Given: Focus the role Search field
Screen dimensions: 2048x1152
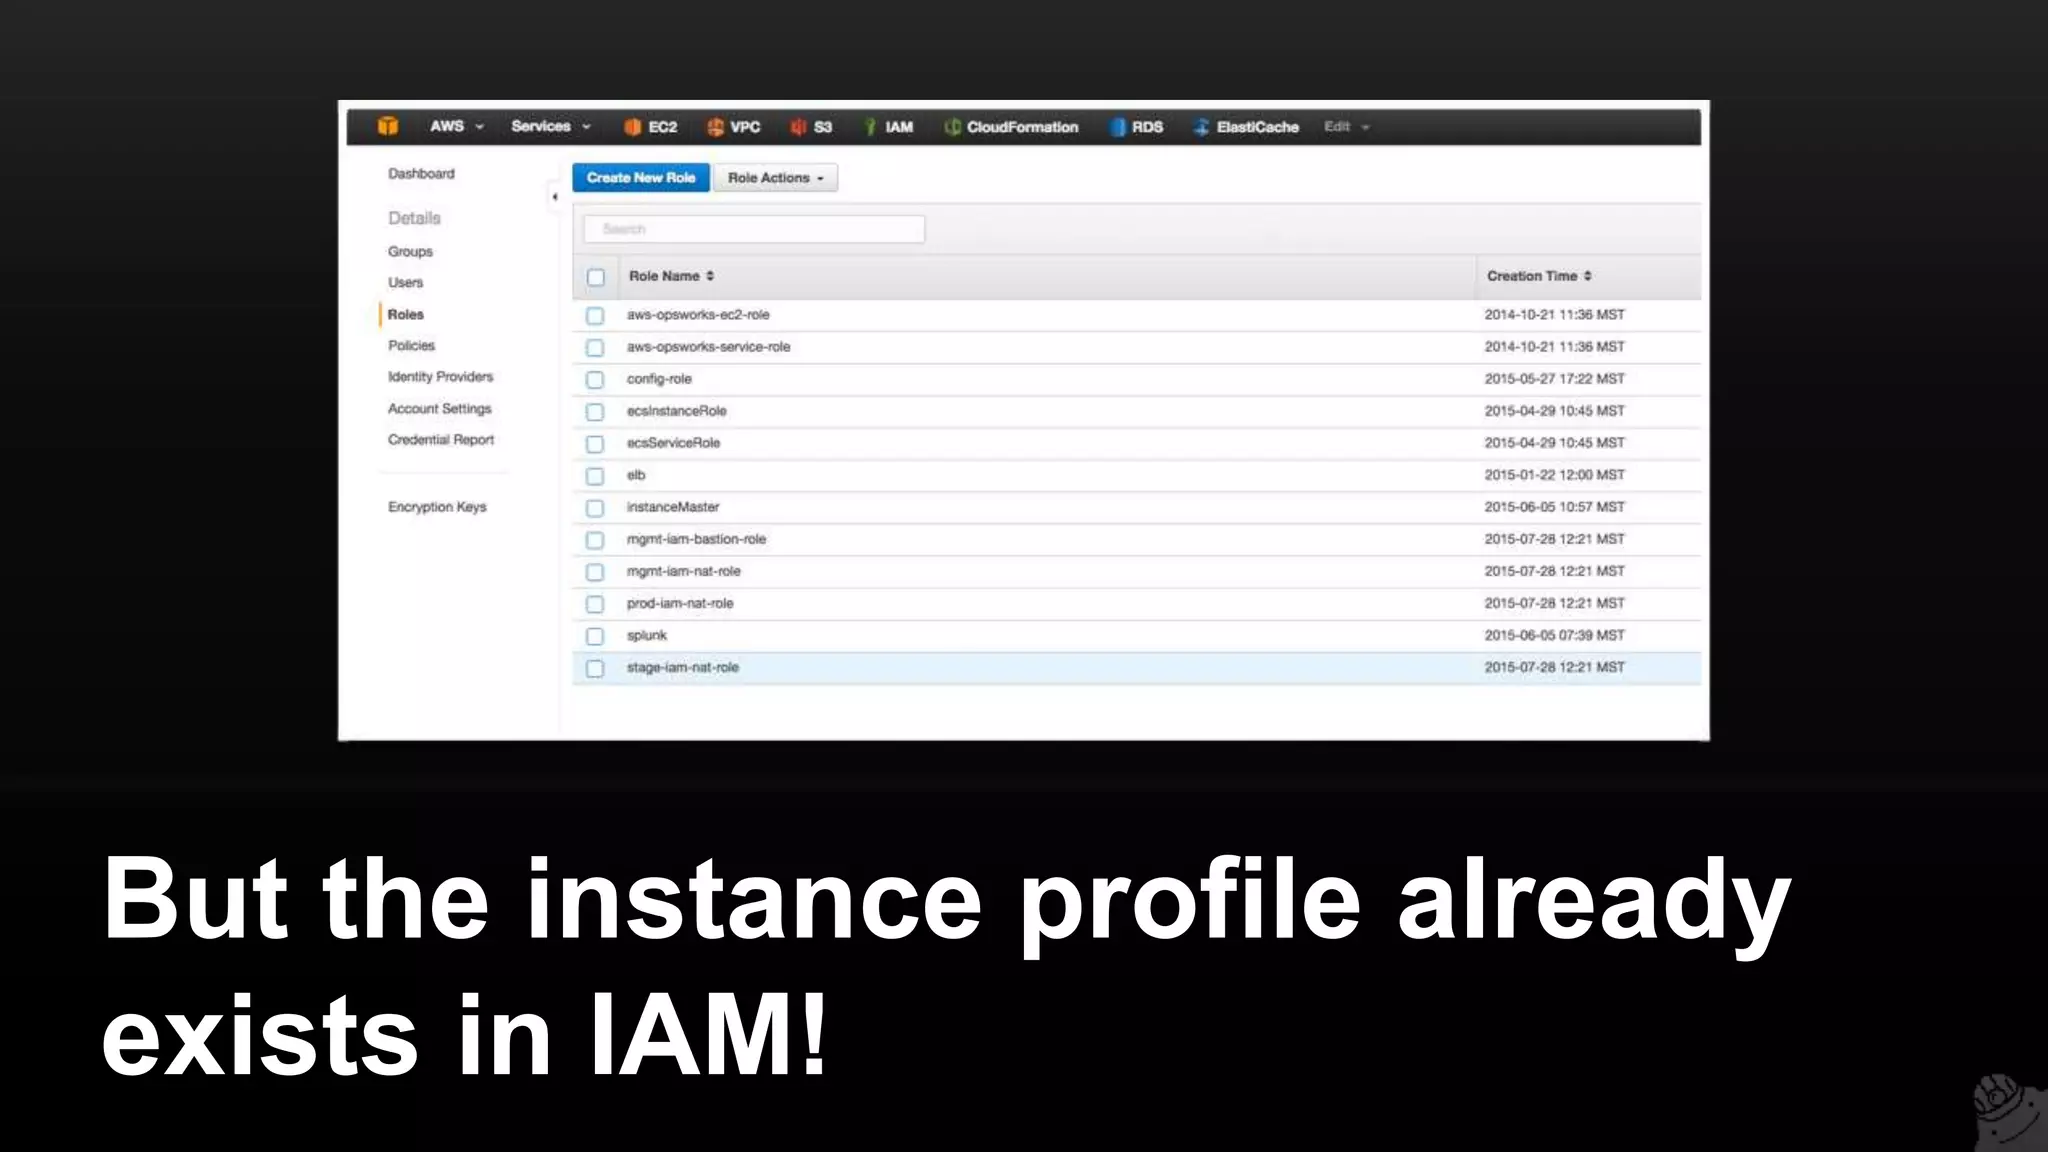Looking at the screenshot, I should click(x=754, y=229).
